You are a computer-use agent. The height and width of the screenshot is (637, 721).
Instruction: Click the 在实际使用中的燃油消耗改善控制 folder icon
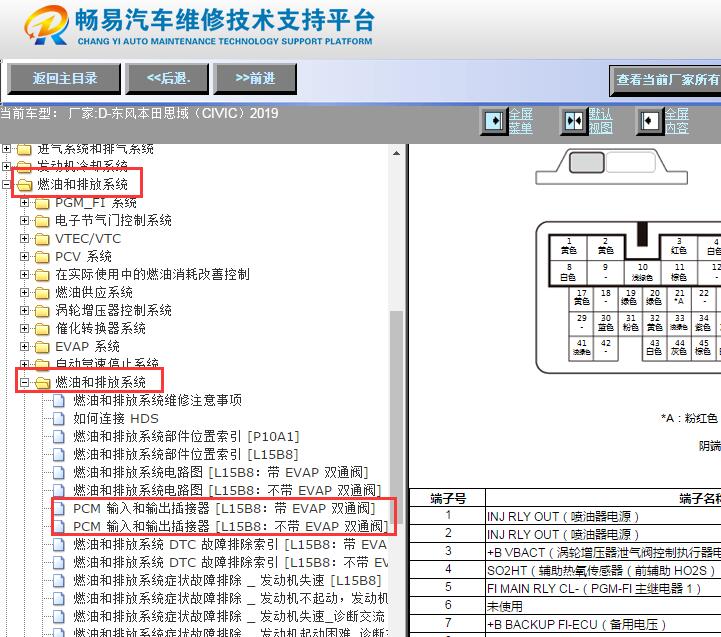42,275
